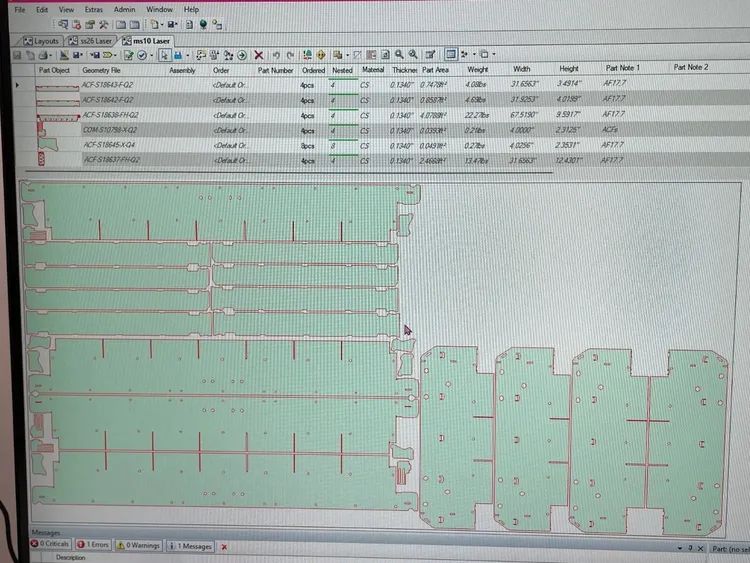
Task: Click the red clear messages X icon
Action: pos(224,547)
